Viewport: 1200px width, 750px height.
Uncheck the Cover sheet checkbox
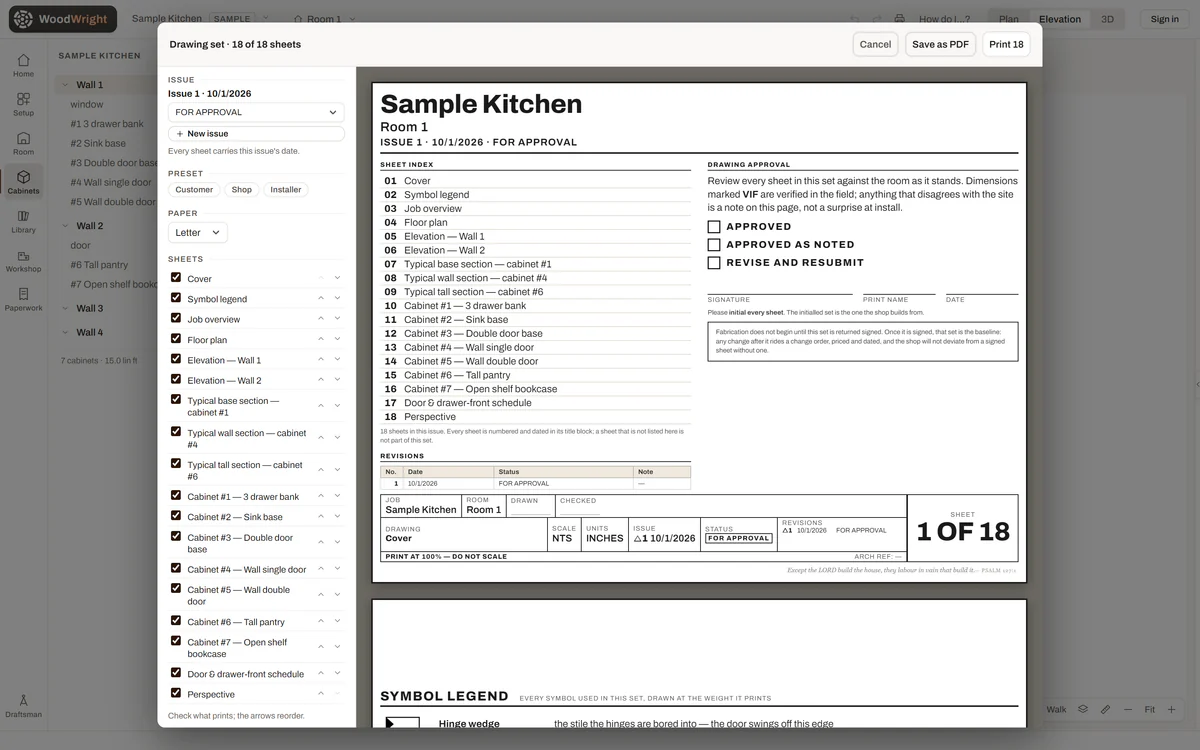coord(176,278)
